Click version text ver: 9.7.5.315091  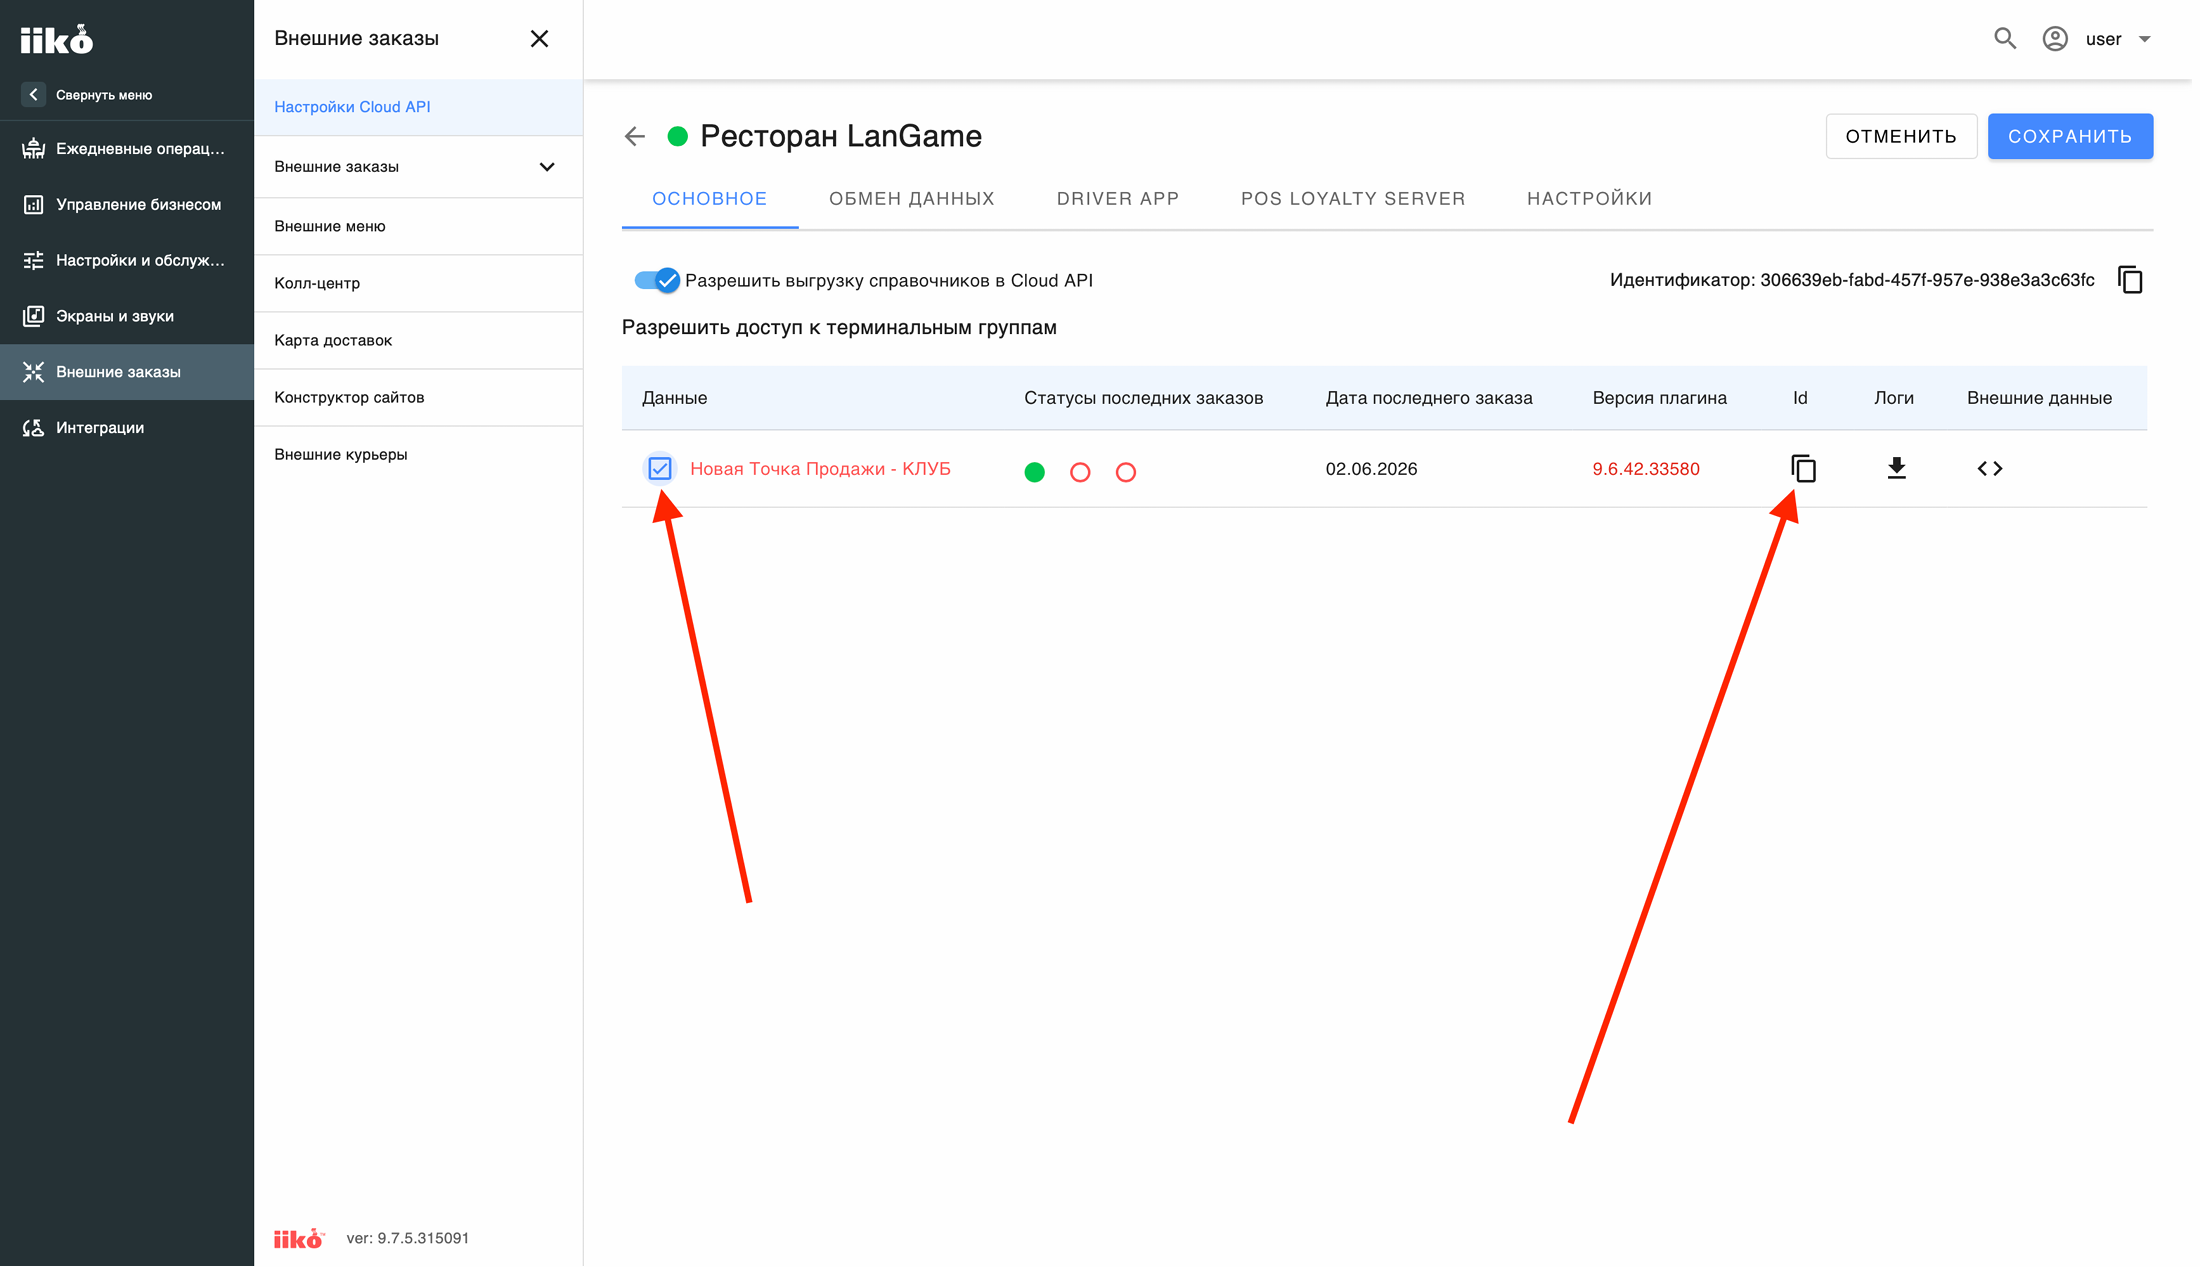408,1238
